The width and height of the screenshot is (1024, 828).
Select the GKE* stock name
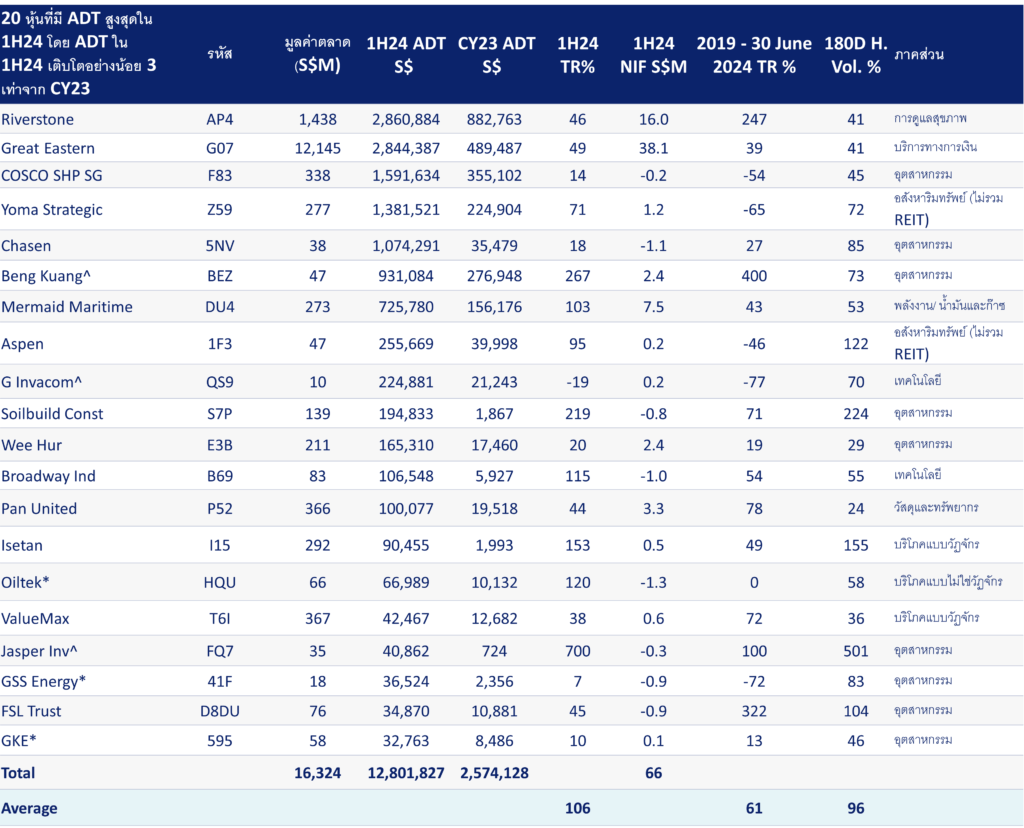[x=19, y=740]
